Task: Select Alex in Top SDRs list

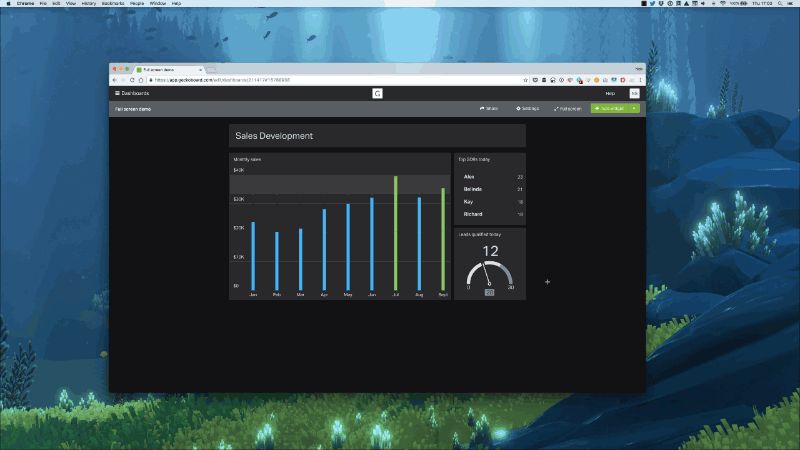Action: (x=469, y=177)
